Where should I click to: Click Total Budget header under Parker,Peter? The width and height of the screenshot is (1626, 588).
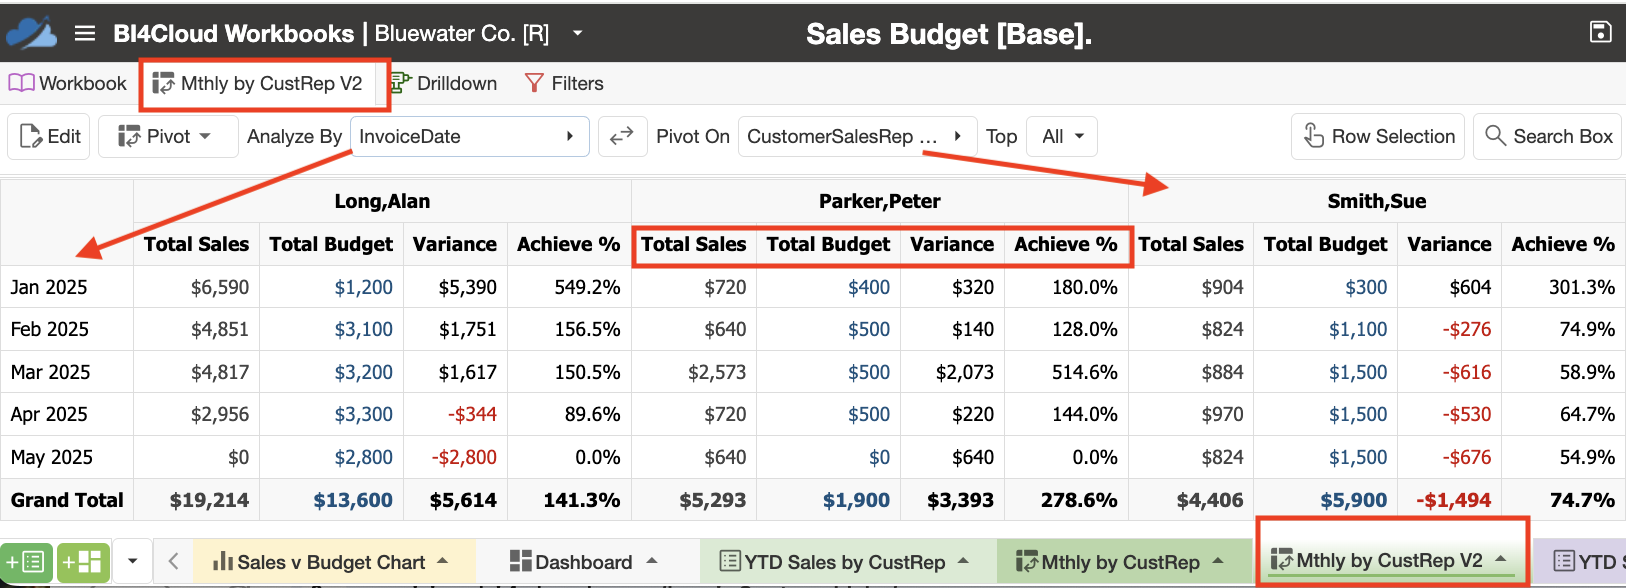point(828,244)
